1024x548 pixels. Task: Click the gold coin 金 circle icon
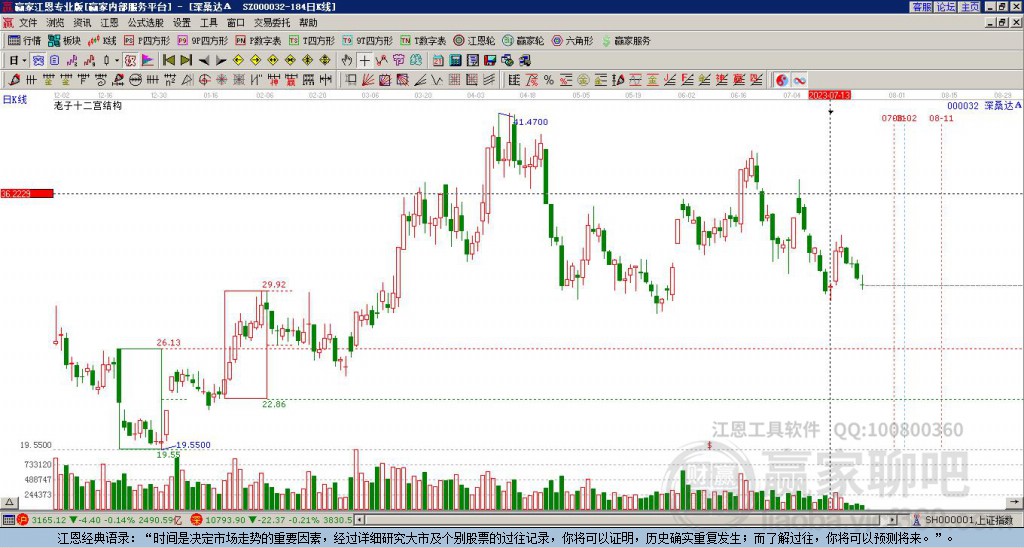pyautogui.click(x=583, y=80)
